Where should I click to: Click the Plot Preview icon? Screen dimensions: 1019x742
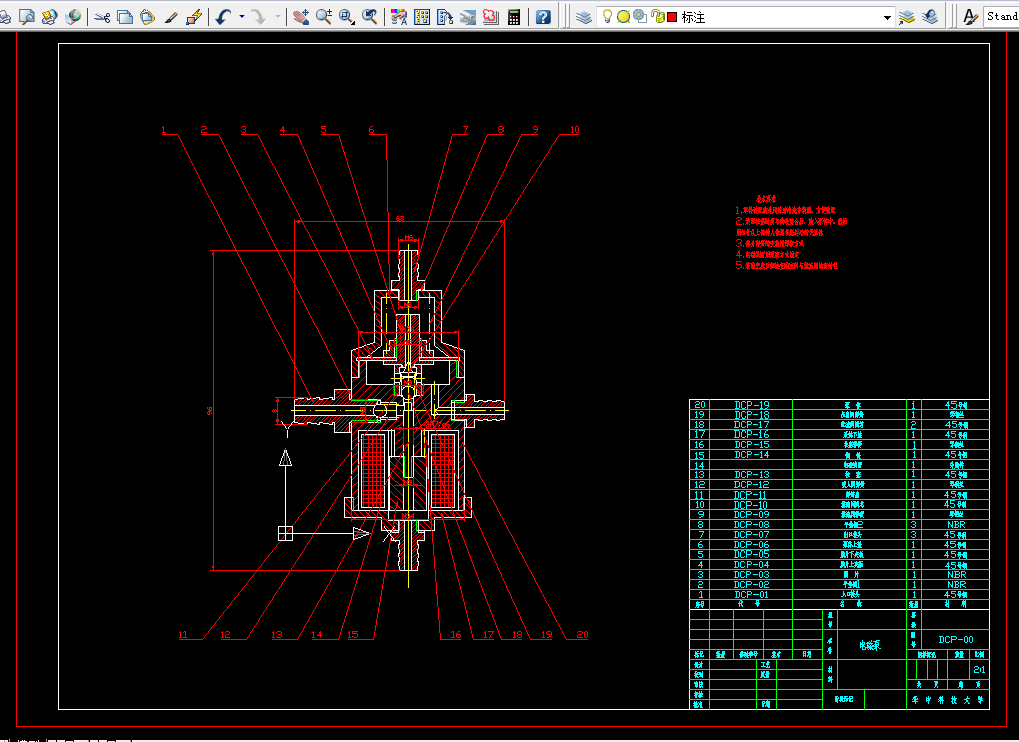click(x=27, y=17)
